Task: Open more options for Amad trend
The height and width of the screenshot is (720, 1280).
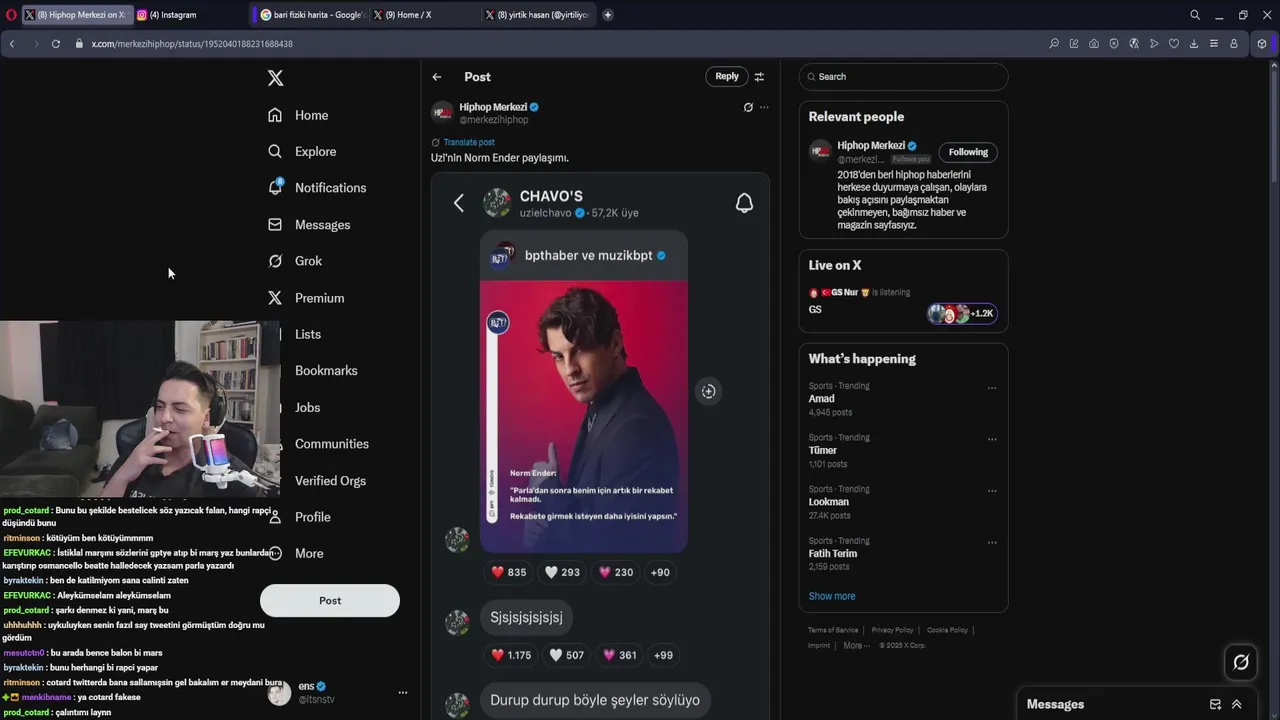Action: click(992, 388)
